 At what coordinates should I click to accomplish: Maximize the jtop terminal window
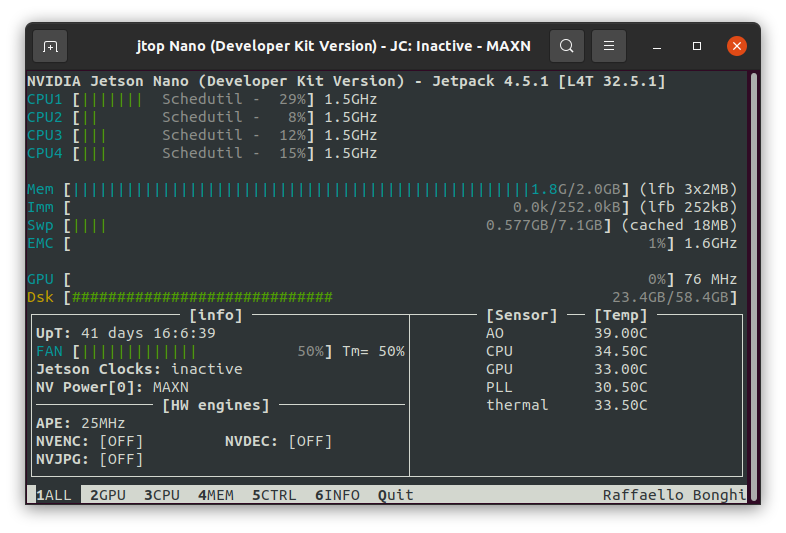pos(697,46)
